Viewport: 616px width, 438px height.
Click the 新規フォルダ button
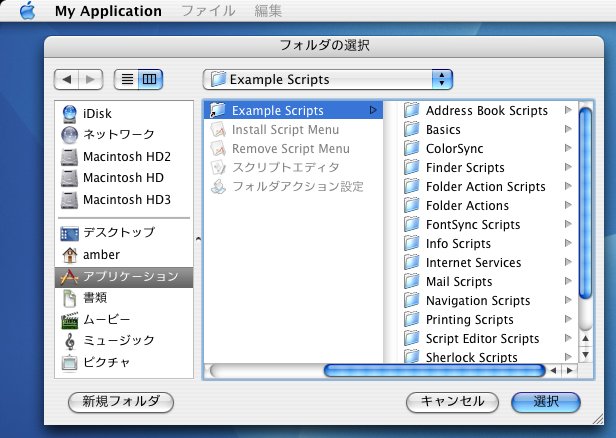coord(121,402)
